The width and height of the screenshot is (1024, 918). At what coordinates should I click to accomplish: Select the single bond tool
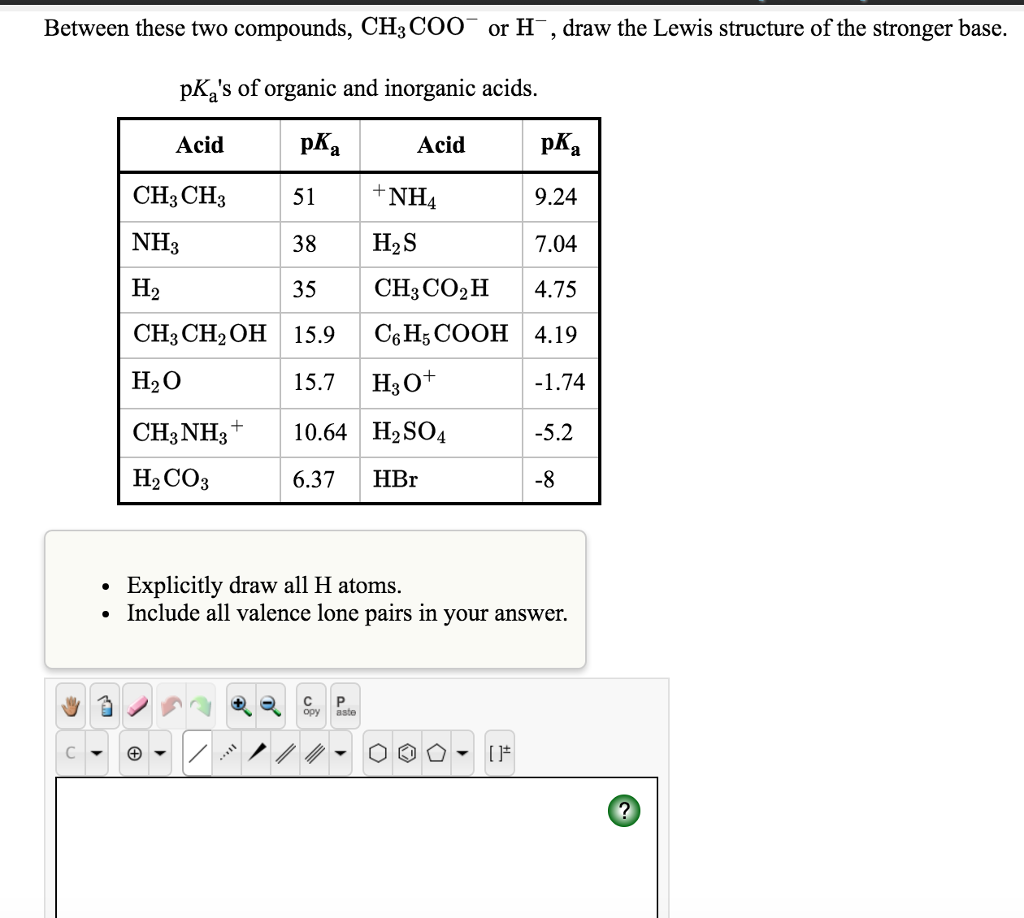(197, 752)
